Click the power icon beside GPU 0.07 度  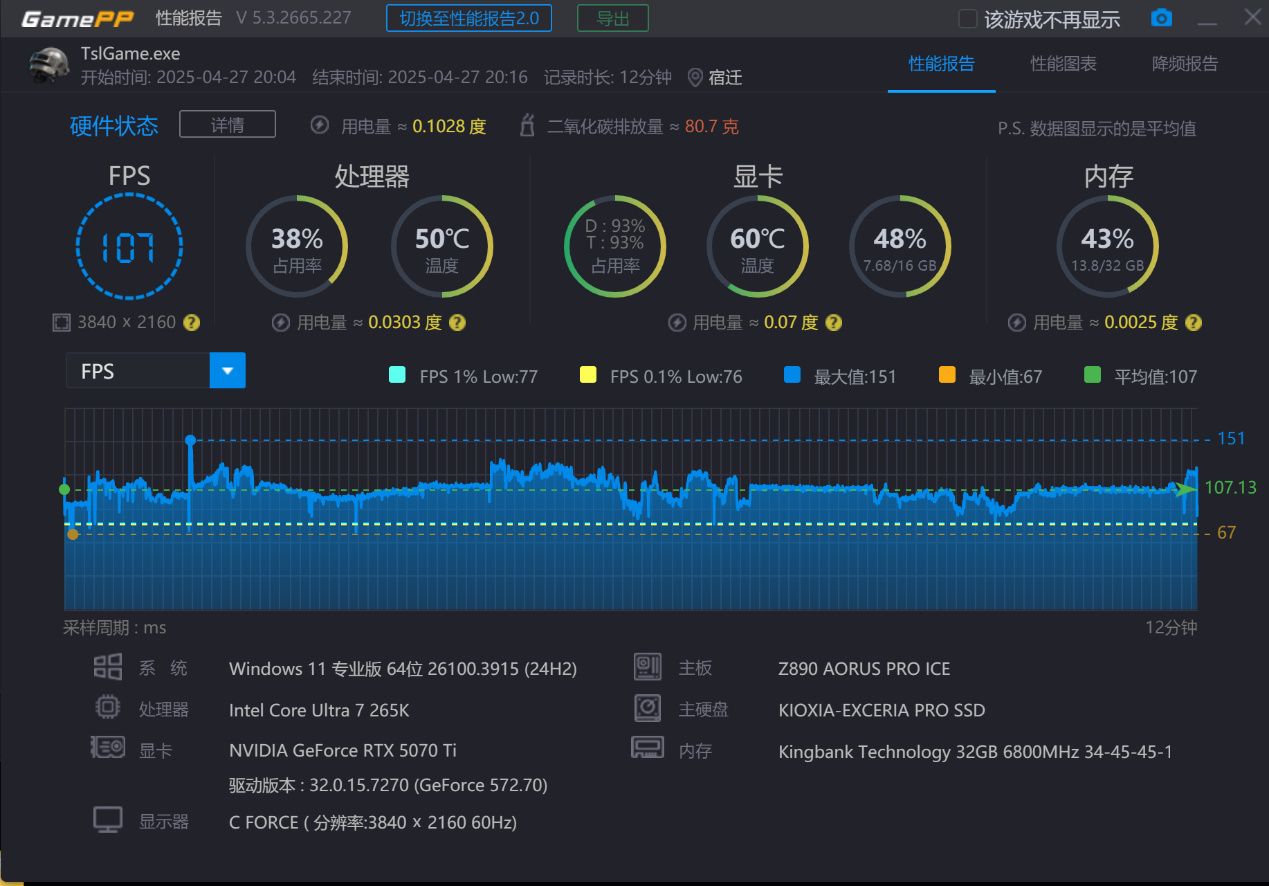point(677,322)
